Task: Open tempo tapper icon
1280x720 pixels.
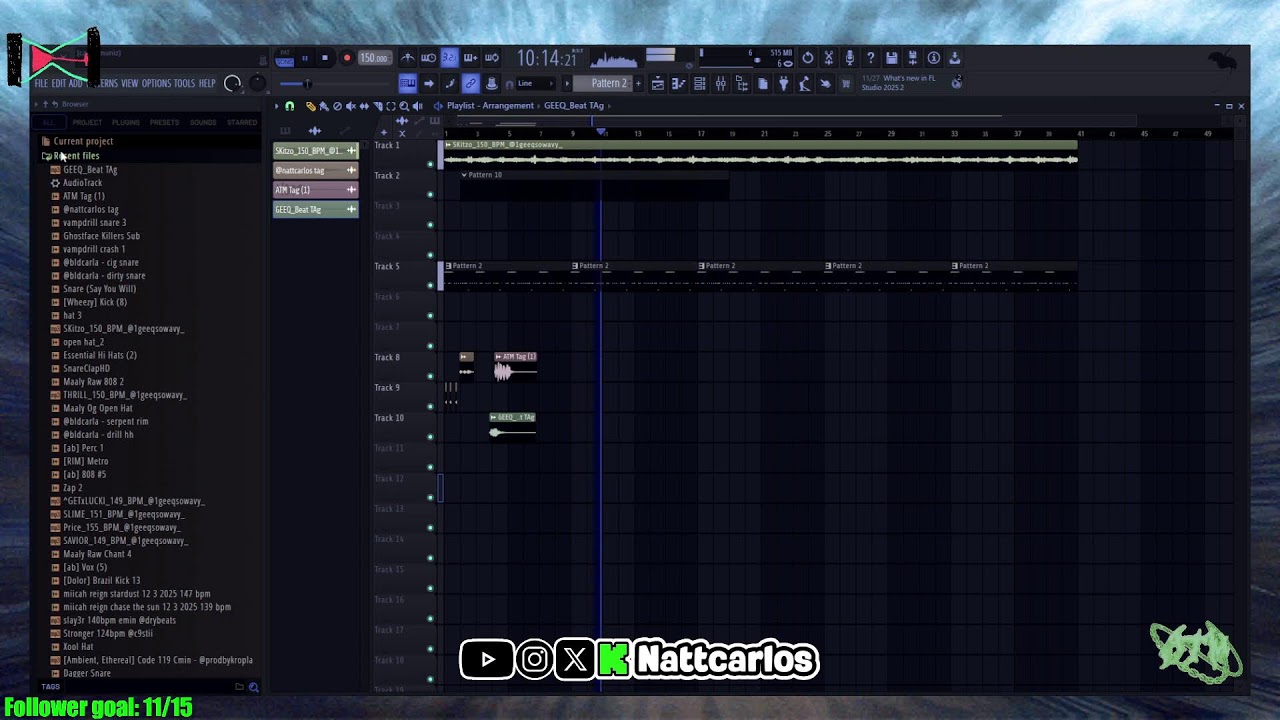Action: coord(805,84)
